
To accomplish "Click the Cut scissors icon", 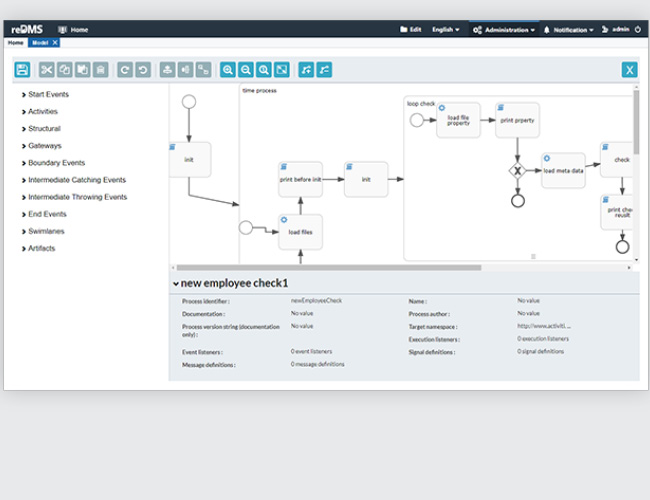I will [x=47, y=70].
